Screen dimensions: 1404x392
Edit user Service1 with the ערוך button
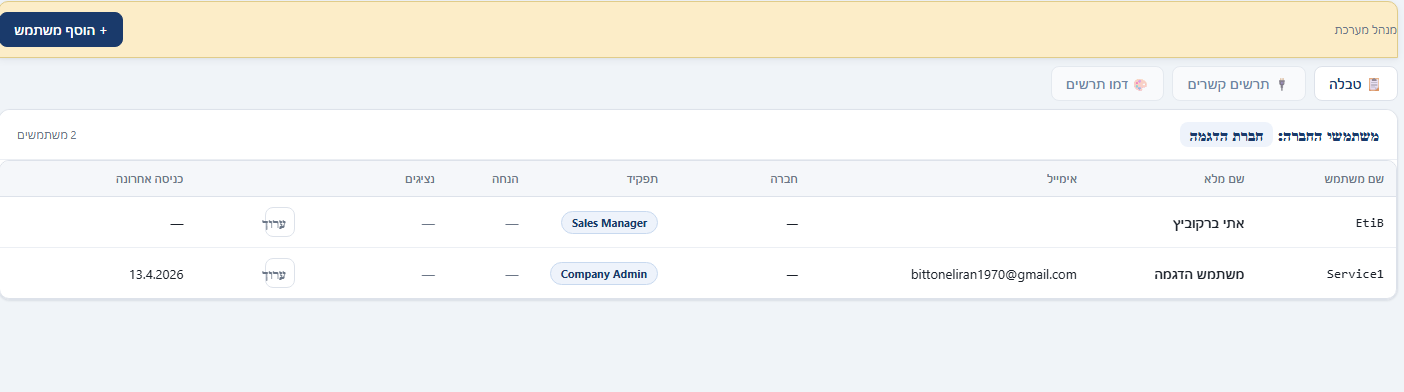279,273
